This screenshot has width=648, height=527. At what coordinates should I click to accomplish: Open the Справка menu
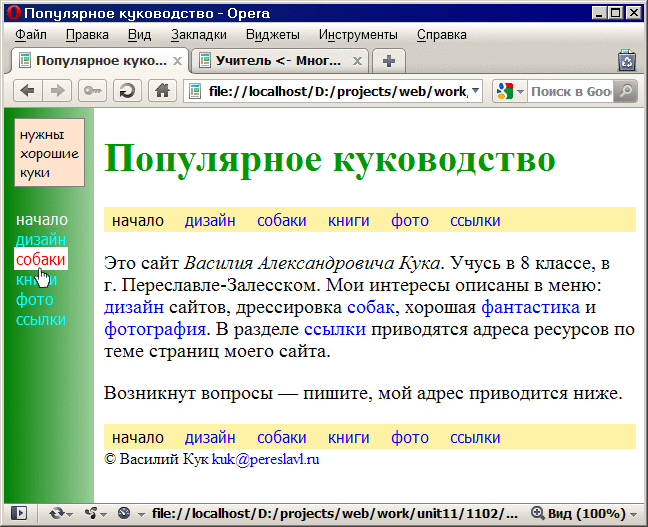pos(441,35)
